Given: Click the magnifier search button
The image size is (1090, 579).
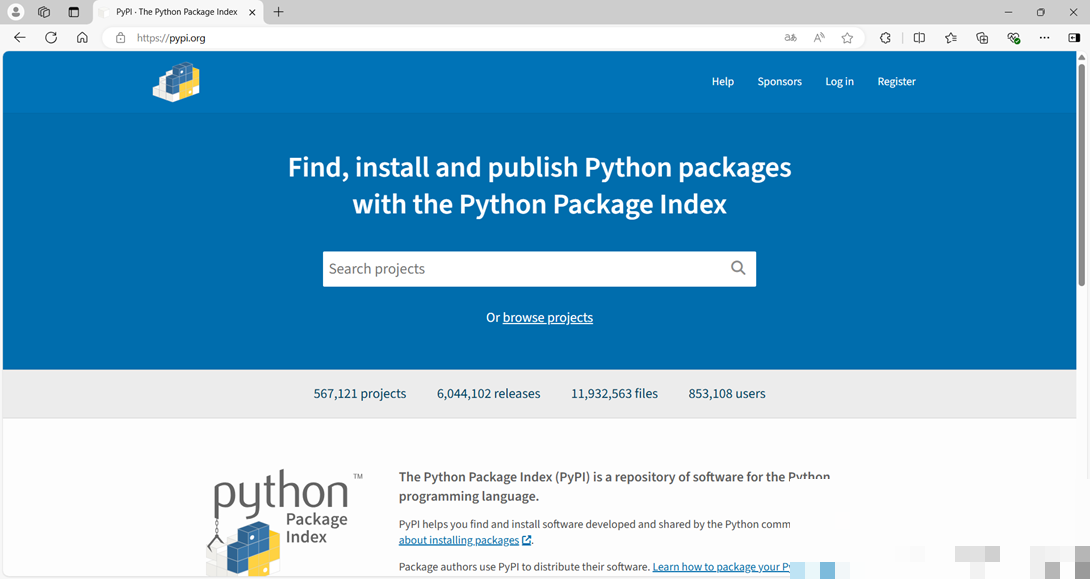Looking at the screenshot, I should [x=738, y=268].
